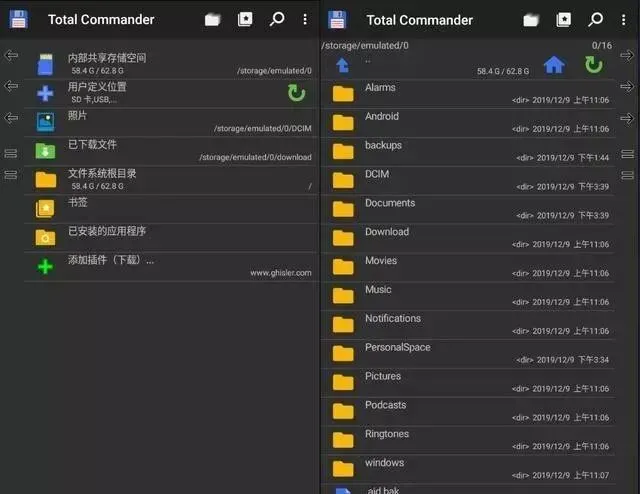The image size is (640, 494).
Task: Open the PersonalSpace folder
Action: (x=469, y=354)
